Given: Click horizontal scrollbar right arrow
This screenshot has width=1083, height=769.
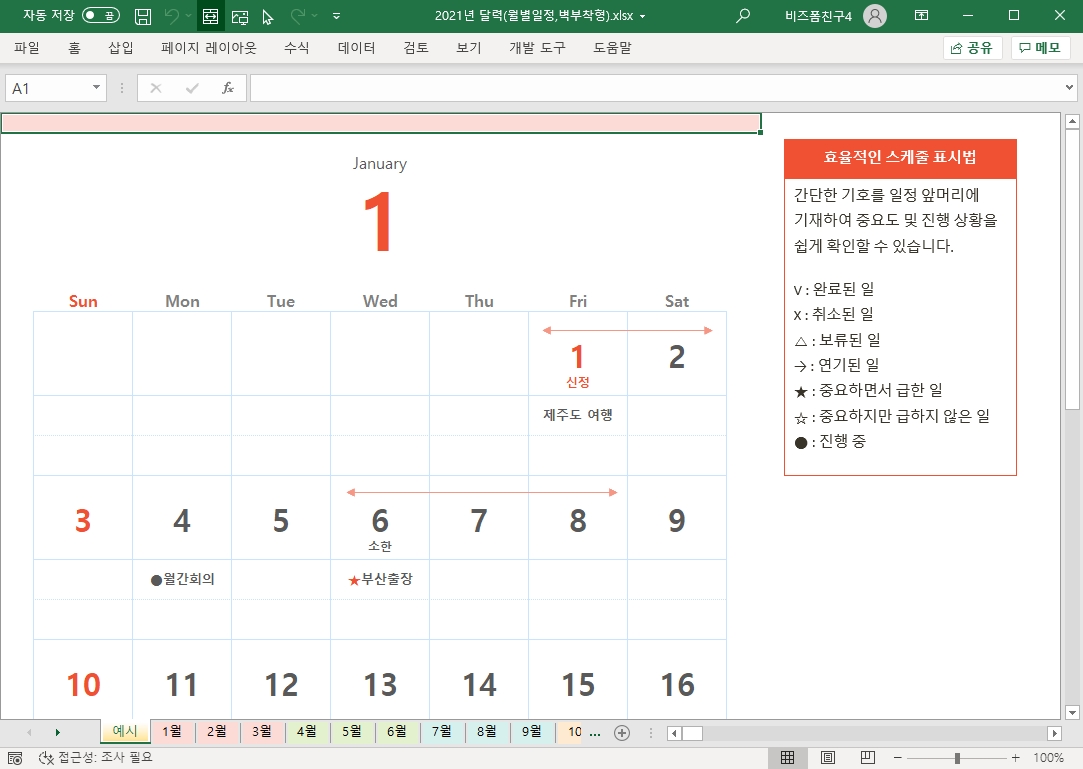Looking at the screenshot, I should [1054, 733].
